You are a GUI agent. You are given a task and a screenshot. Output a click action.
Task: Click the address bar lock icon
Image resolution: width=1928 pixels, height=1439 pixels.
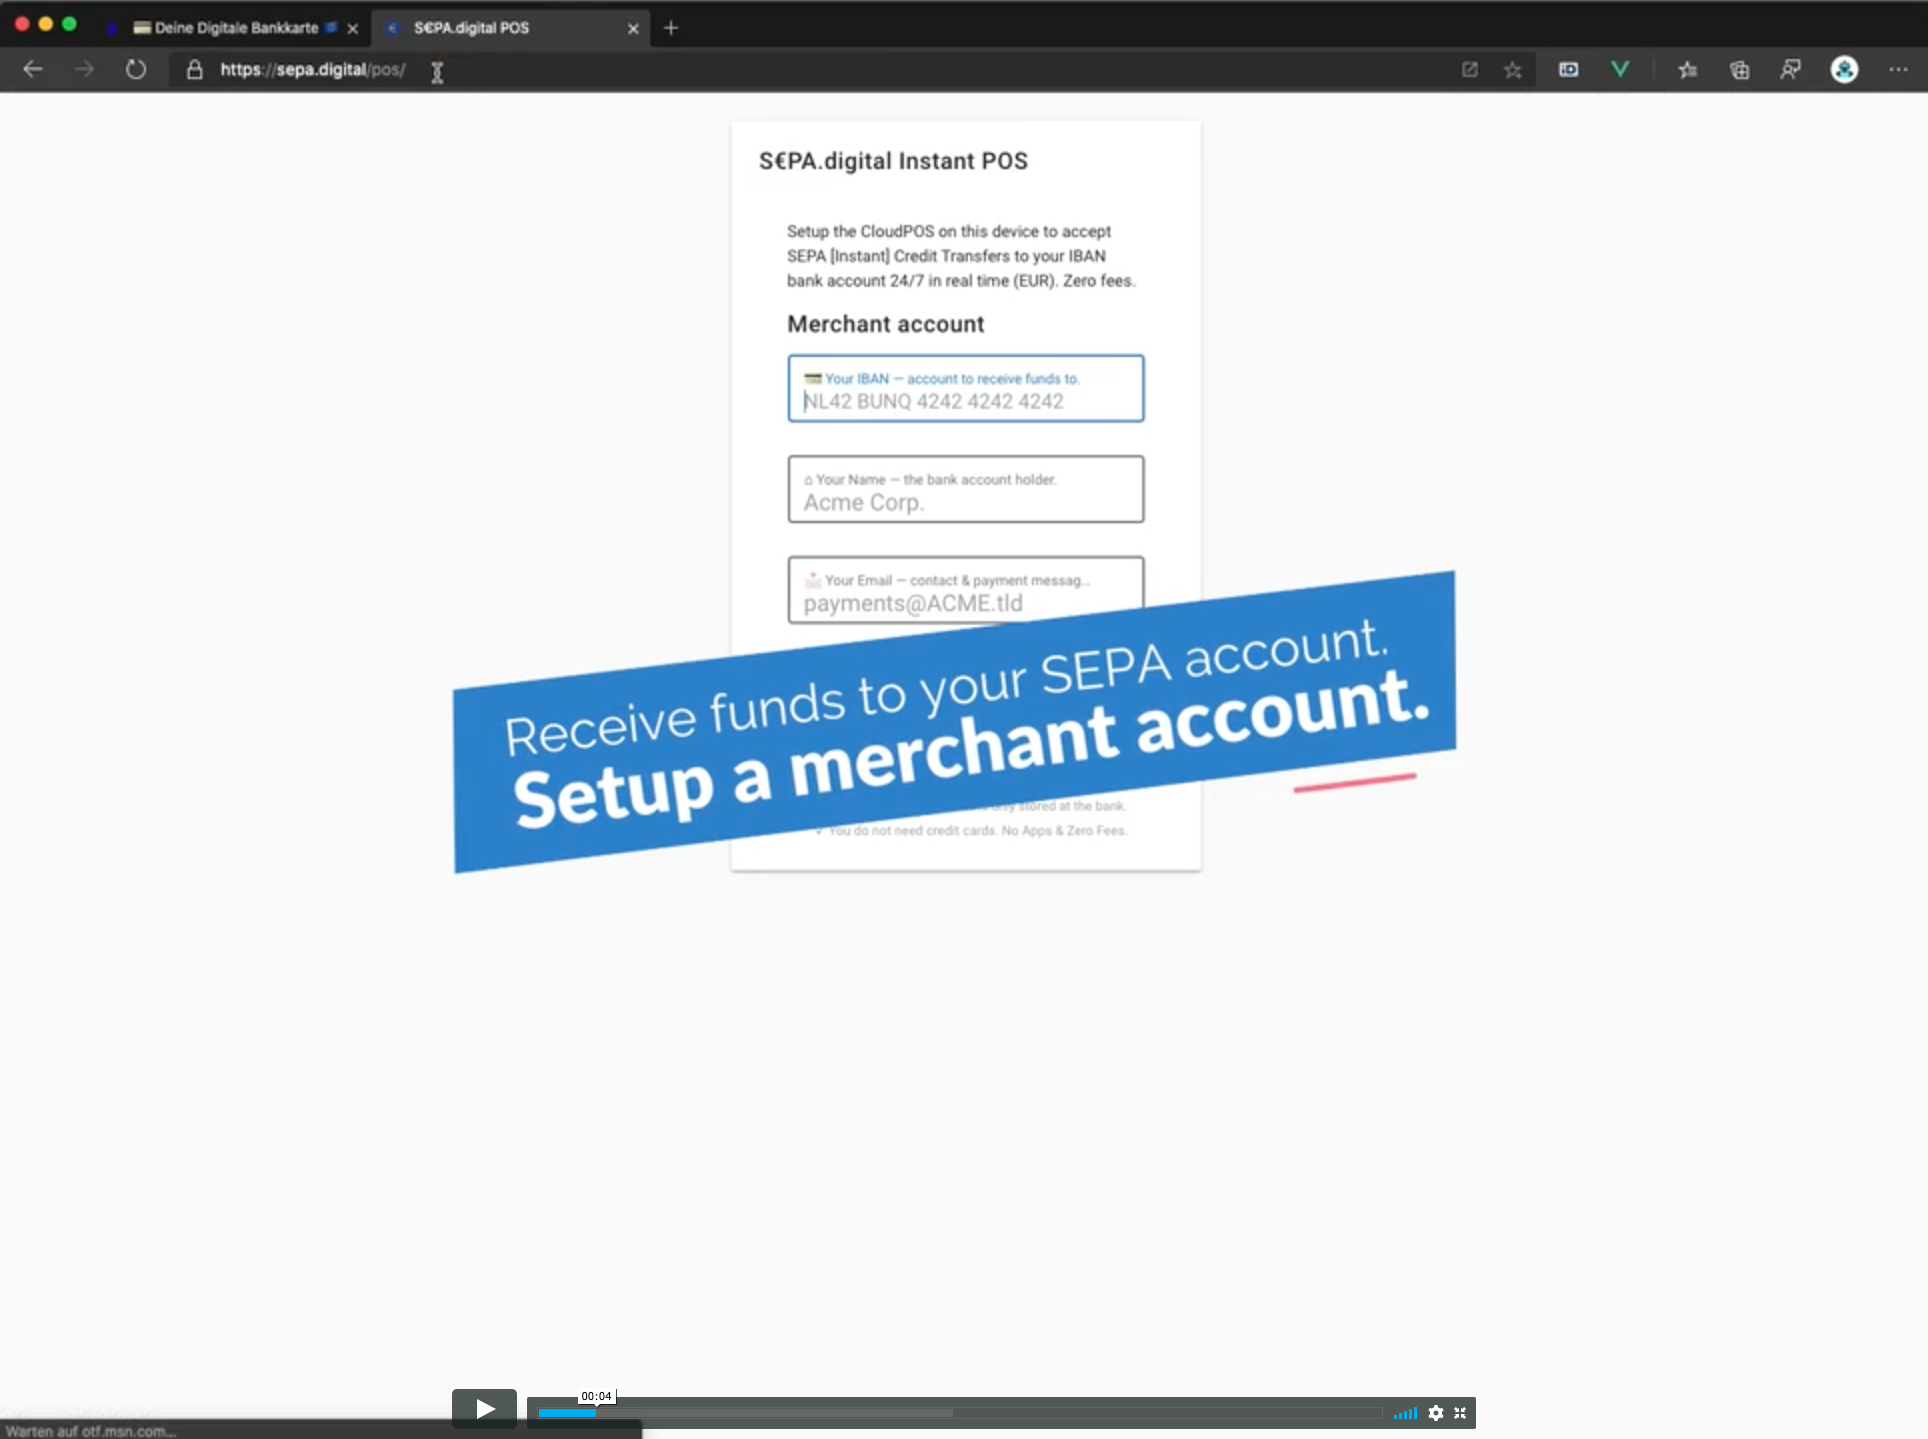195,69
